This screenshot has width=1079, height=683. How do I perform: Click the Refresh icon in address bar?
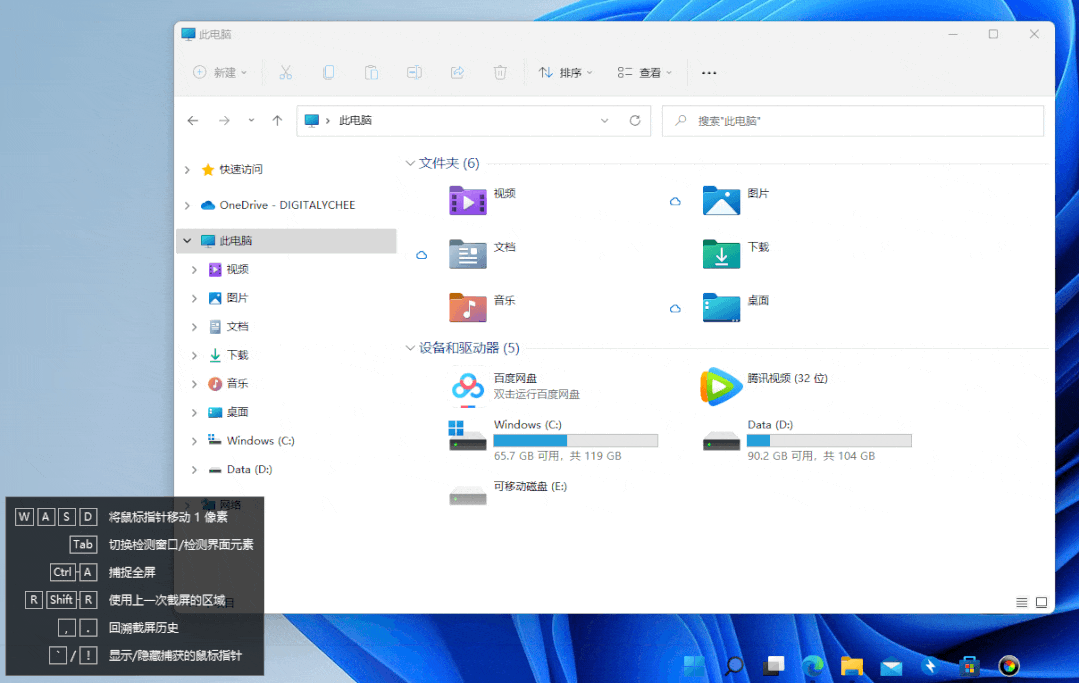(x=634, y=120)
